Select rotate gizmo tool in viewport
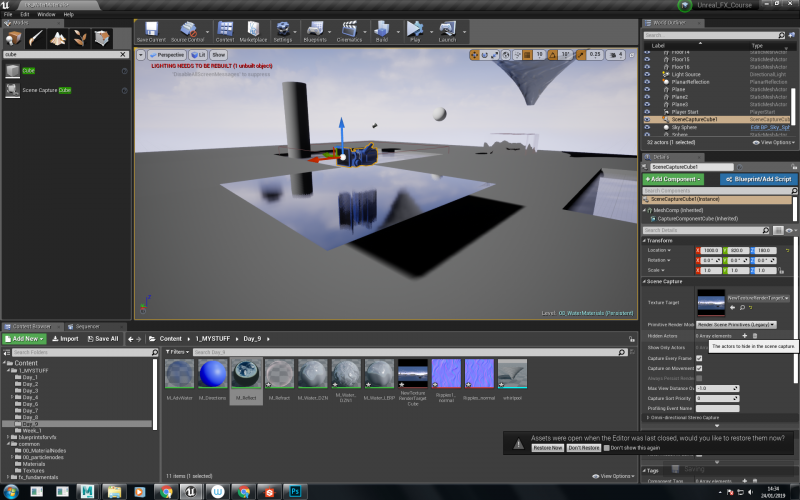This screenshot has height=500, width=800. (x=484, y=55)
